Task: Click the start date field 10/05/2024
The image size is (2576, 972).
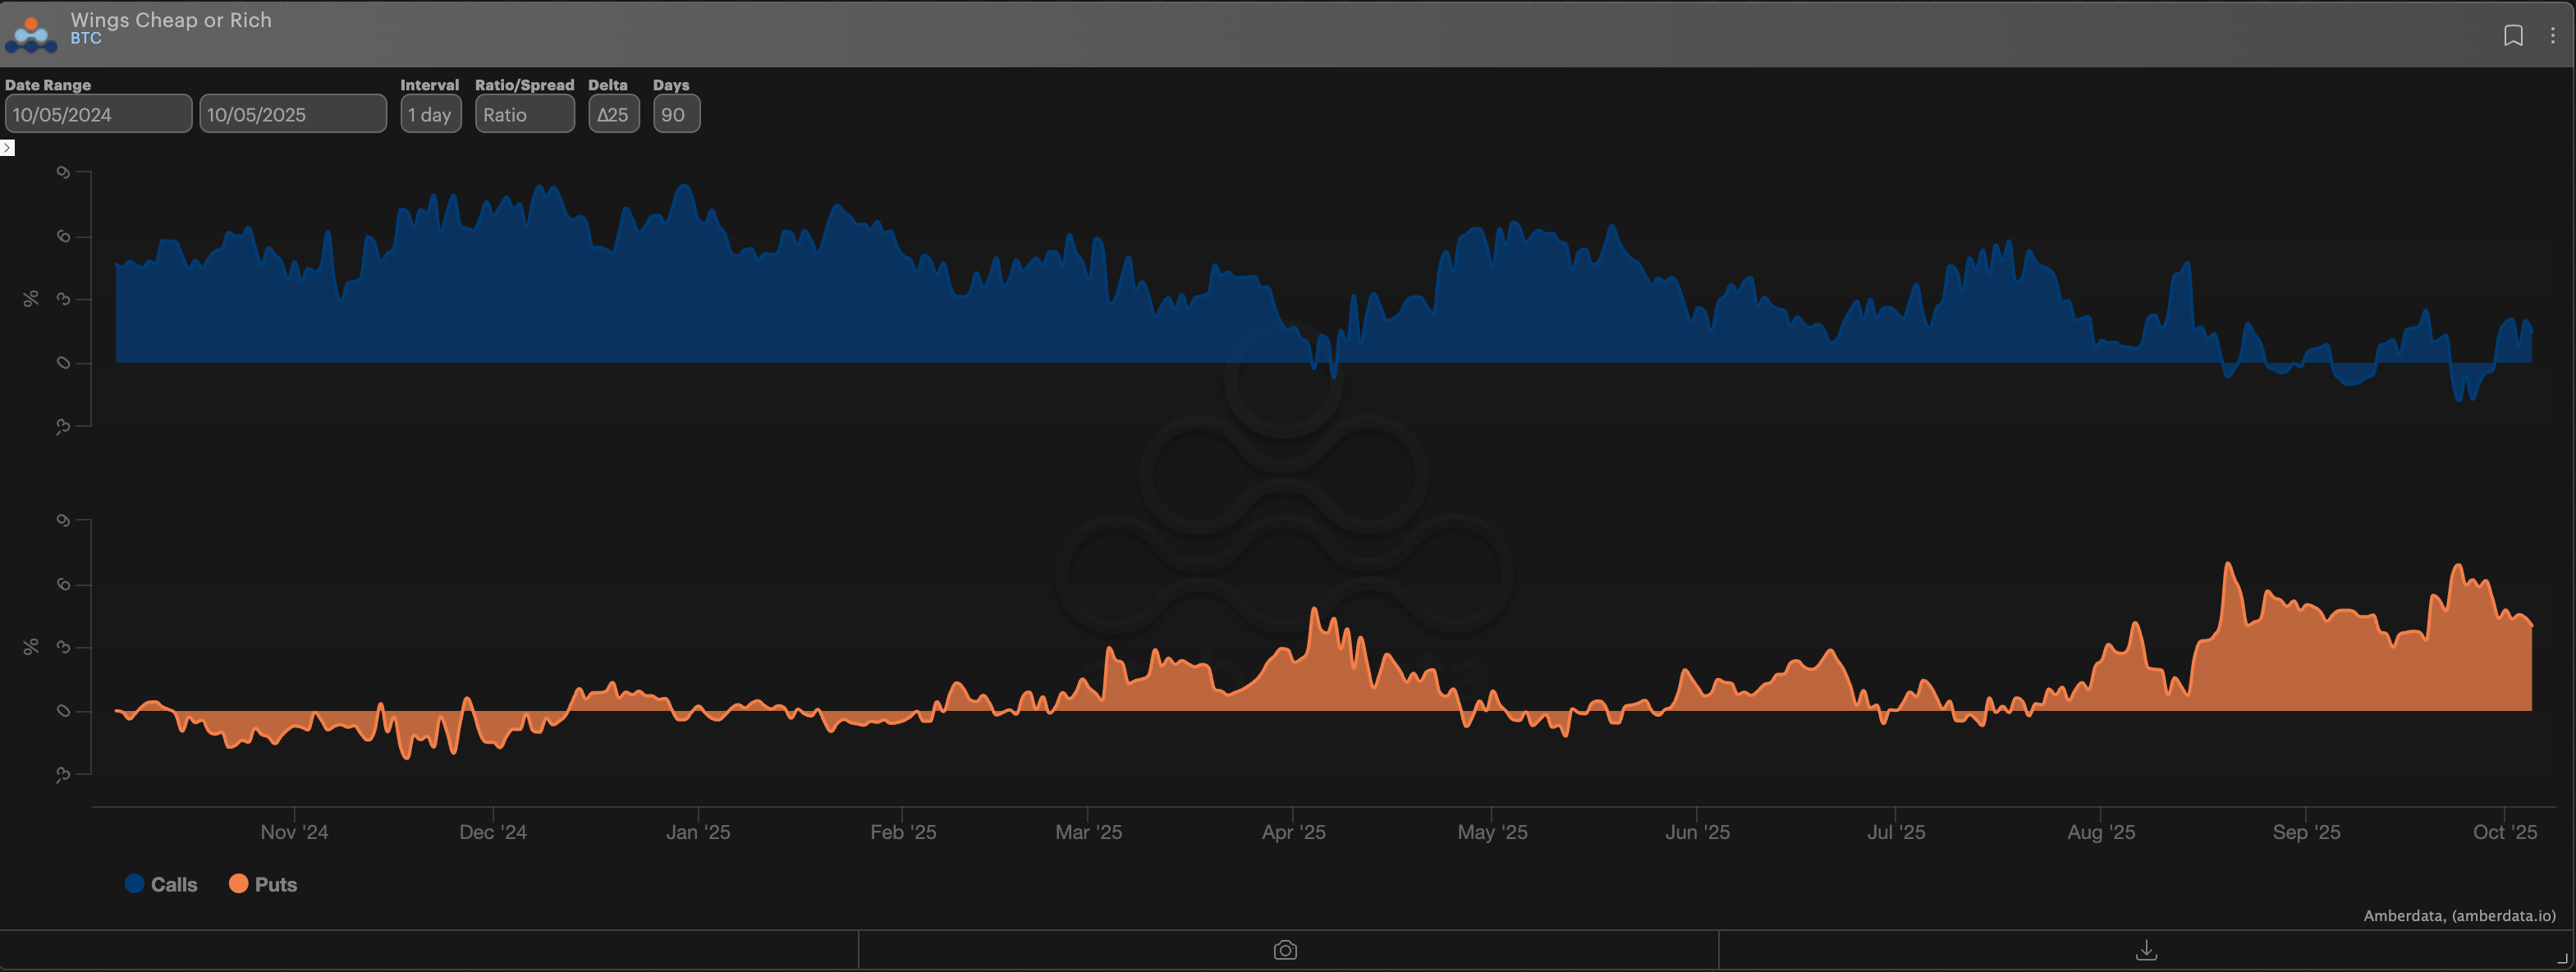Action: [x=98, y=114]
